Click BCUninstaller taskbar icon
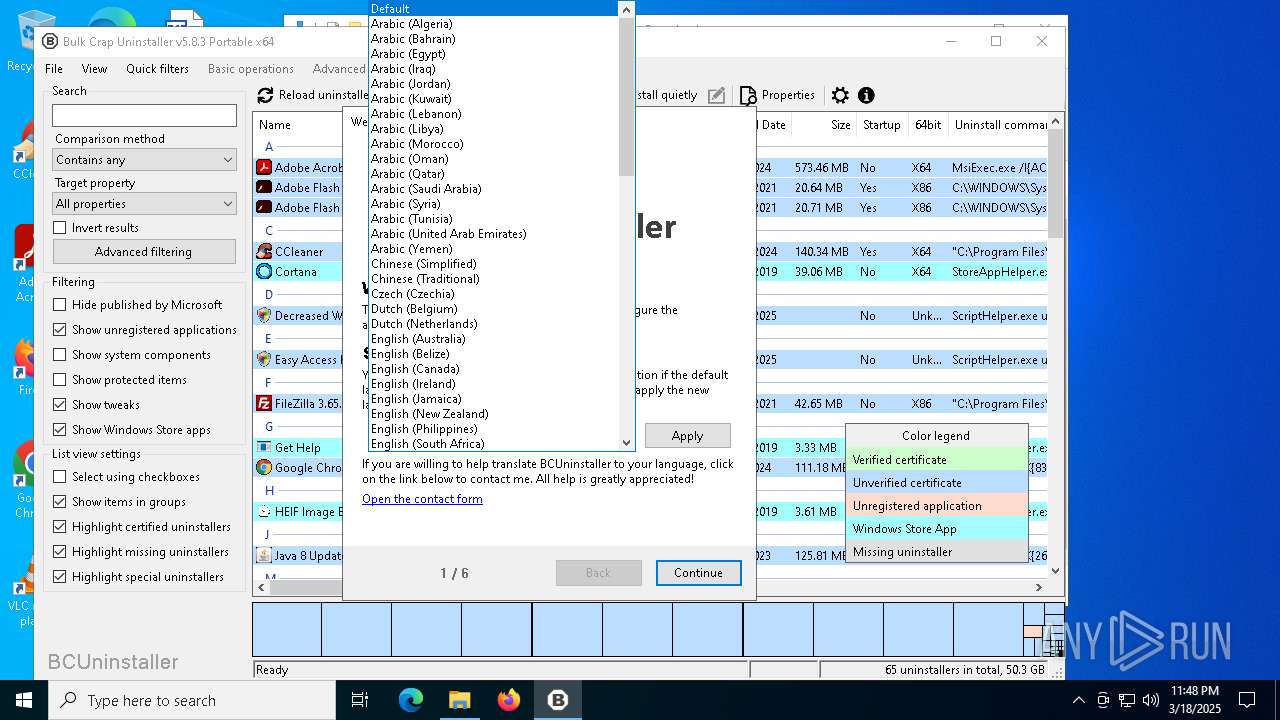 coord(557,700)
